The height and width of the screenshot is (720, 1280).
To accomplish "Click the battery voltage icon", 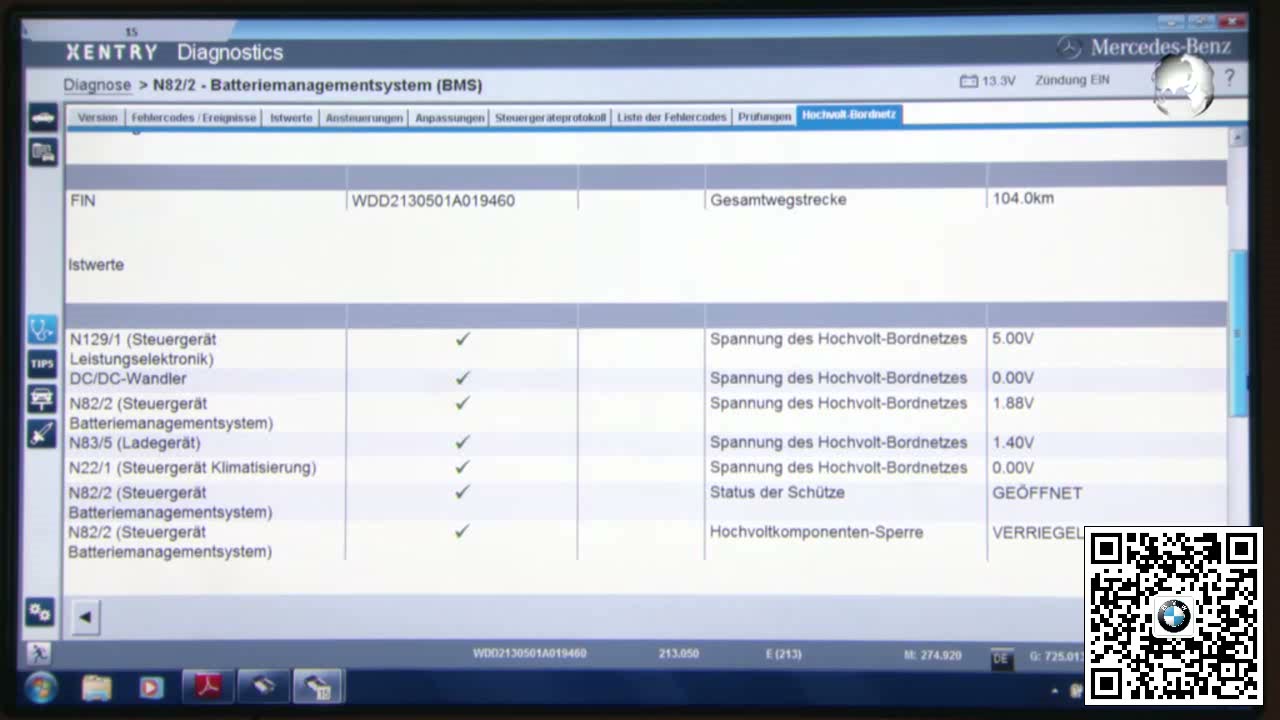I will pos(968,81).
